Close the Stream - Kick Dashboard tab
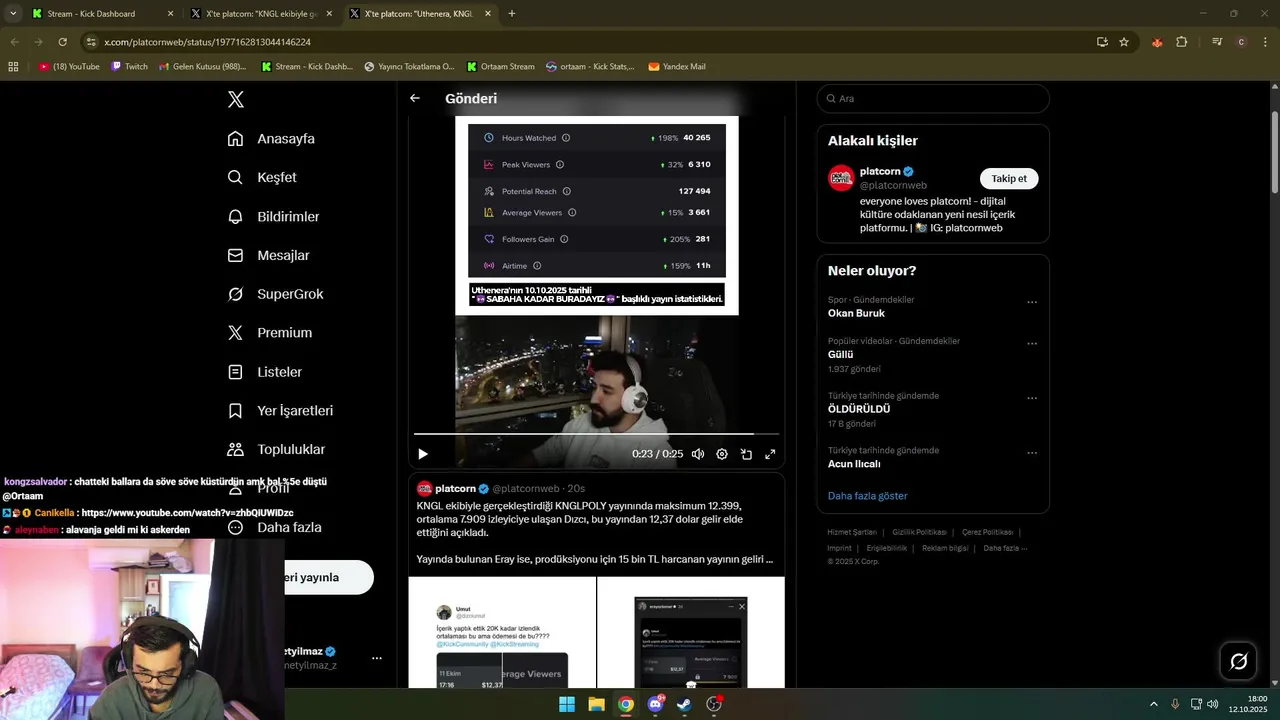The width and height of the screenshot is (1280, 720). pyautogui.click(x=170, y=14)
